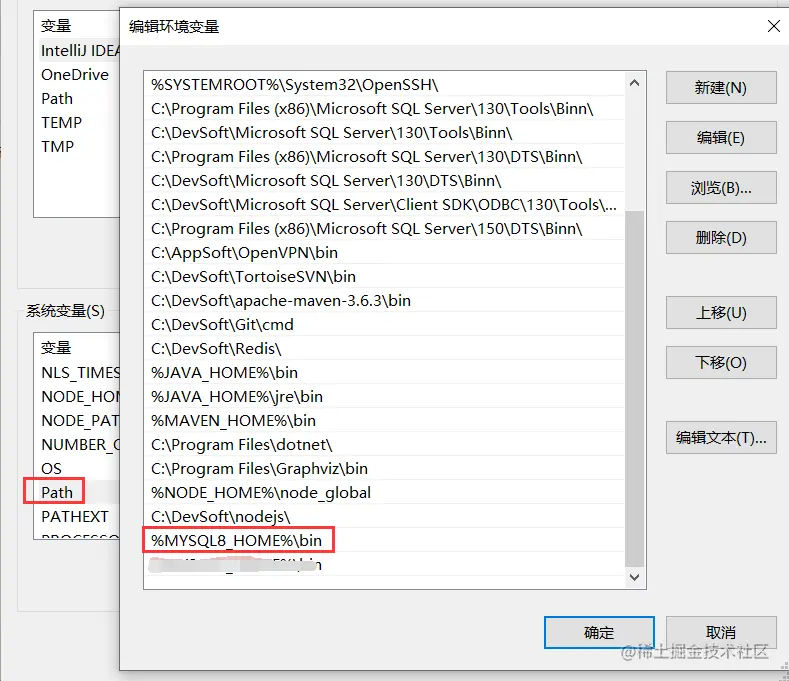Close the 编辑环境变量 dialog
789x681 pixels.
(773, 26)
